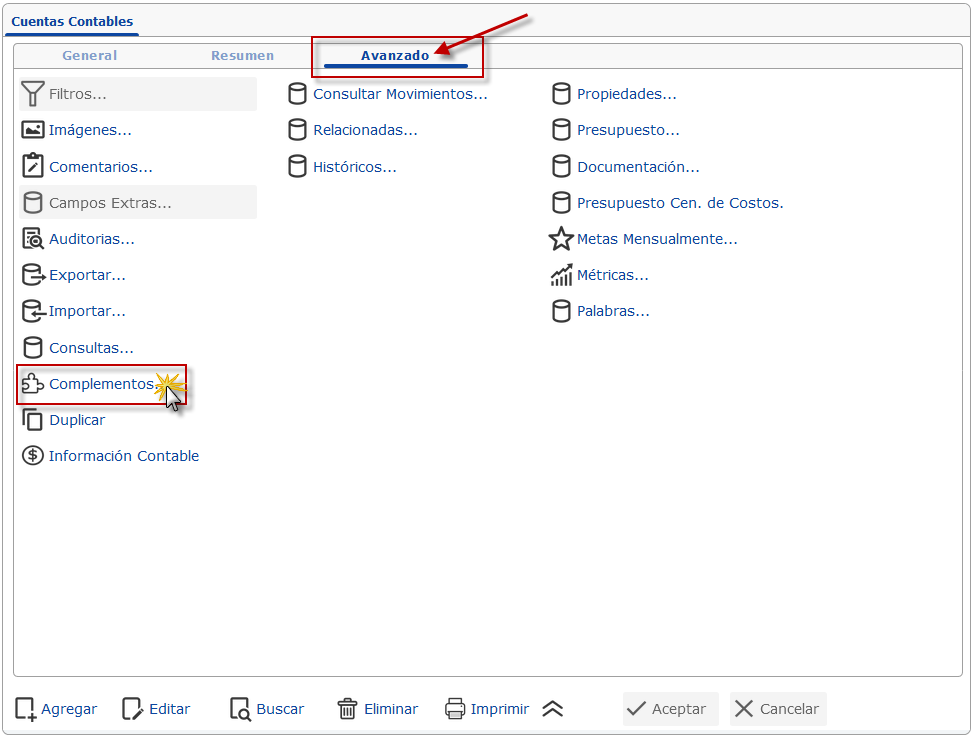
Task: Click the Agregar new-document icon
Action: point(25,709)
